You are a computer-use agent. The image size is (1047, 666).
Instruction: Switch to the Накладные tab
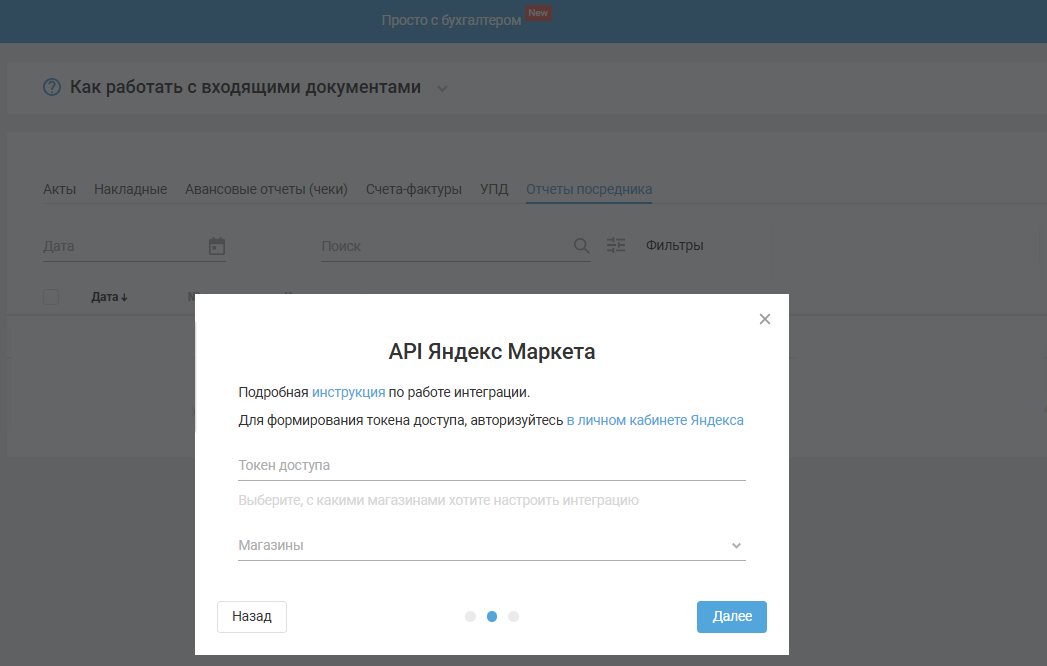[x=130, y=189]
